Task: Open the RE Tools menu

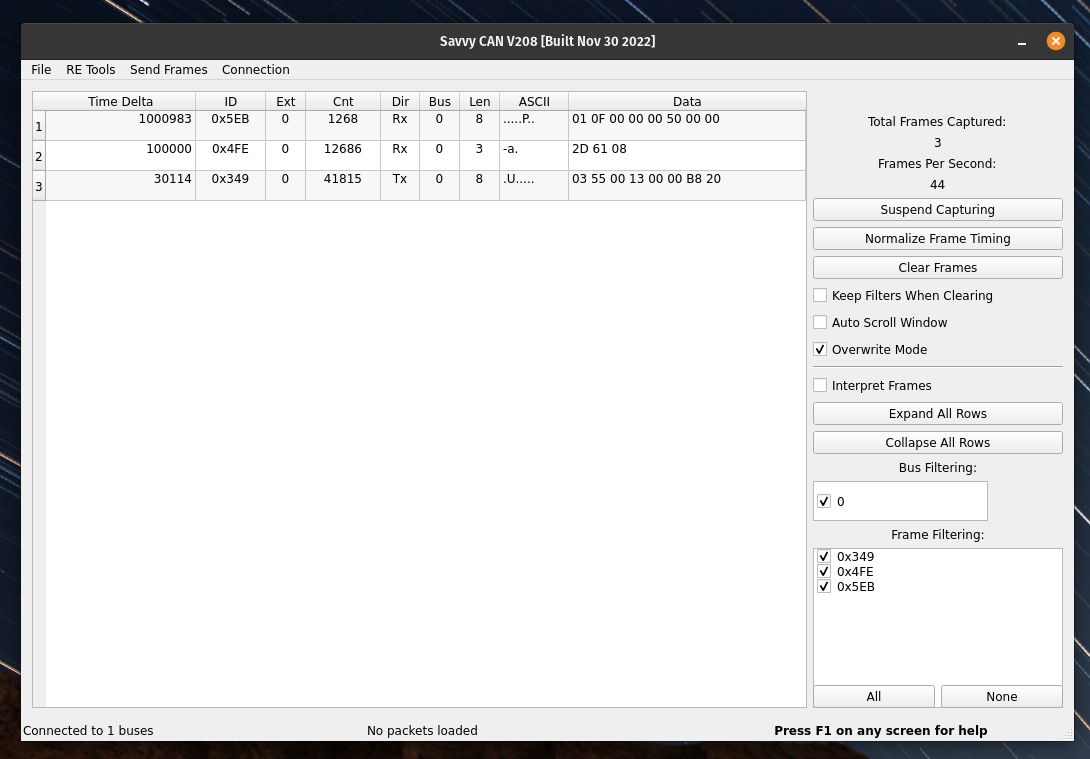Action: point(90,70)
